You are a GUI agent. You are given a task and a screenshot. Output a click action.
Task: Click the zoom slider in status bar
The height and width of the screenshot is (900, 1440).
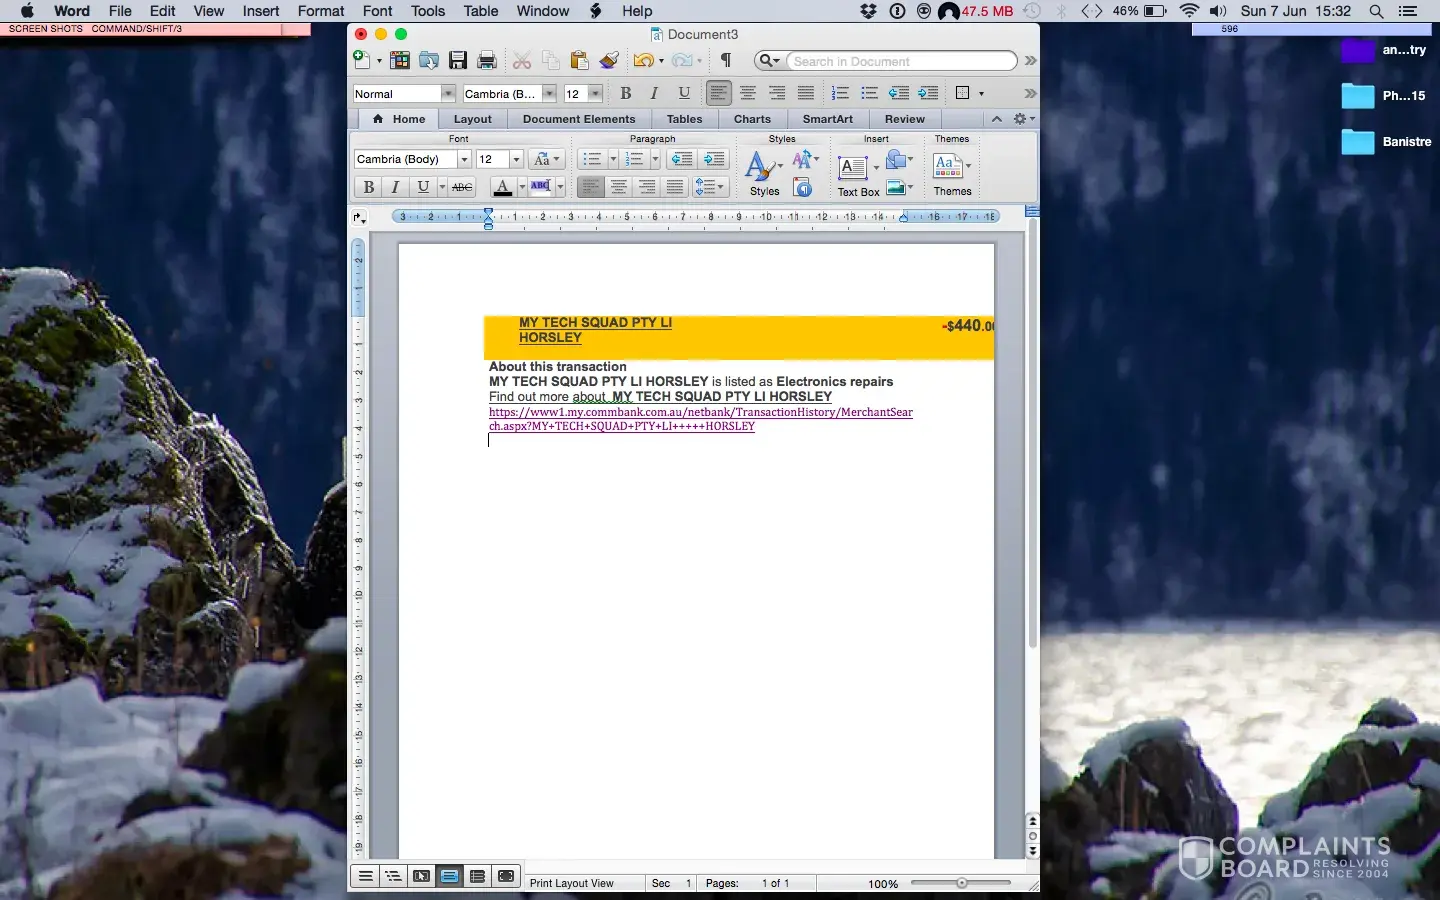pos(961,883)
